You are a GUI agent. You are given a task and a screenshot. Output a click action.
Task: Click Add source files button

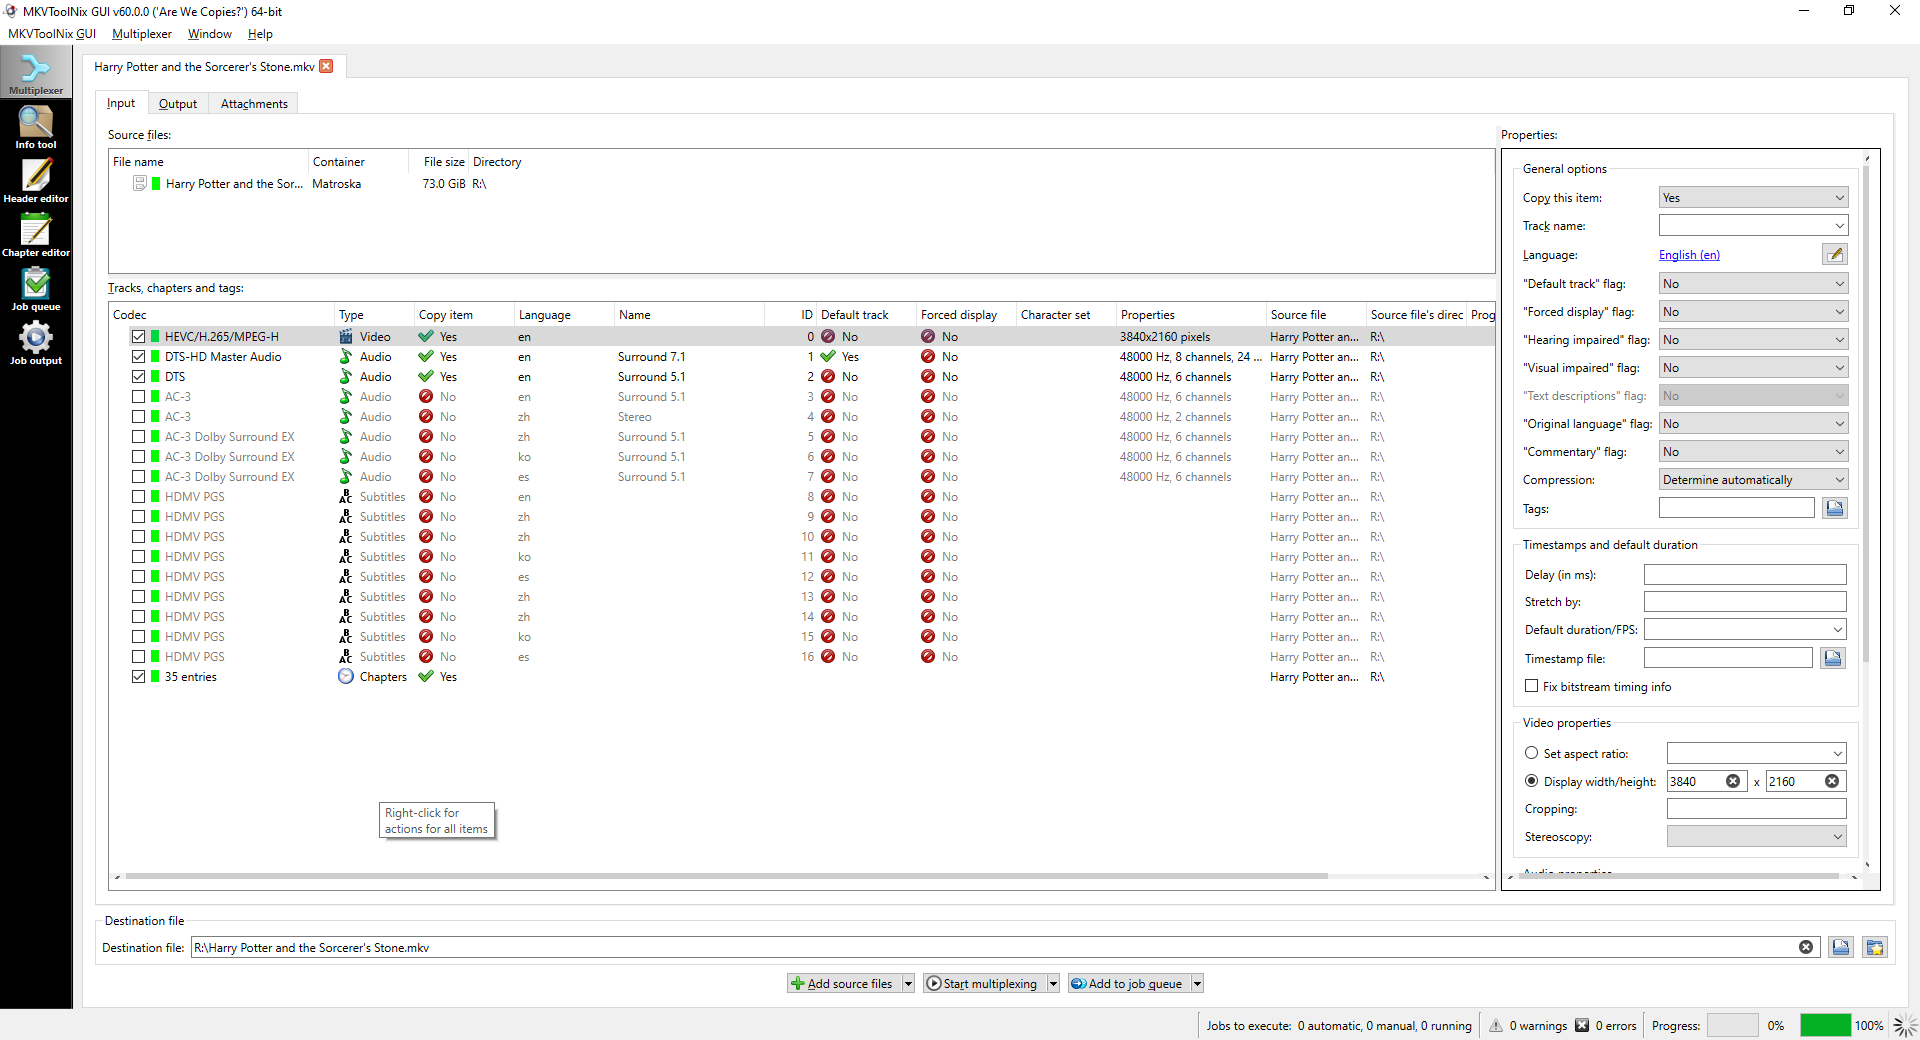pos(845,984)
